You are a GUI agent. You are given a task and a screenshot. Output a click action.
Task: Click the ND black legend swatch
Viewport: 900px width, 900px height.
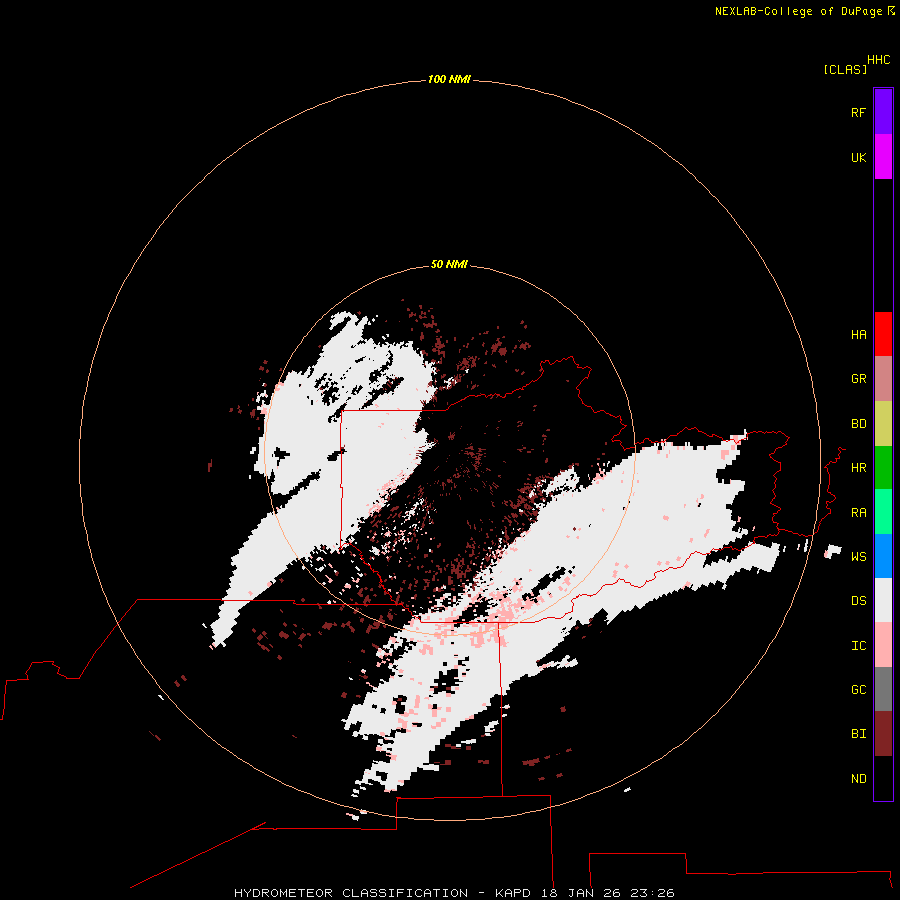click(883, 778)
